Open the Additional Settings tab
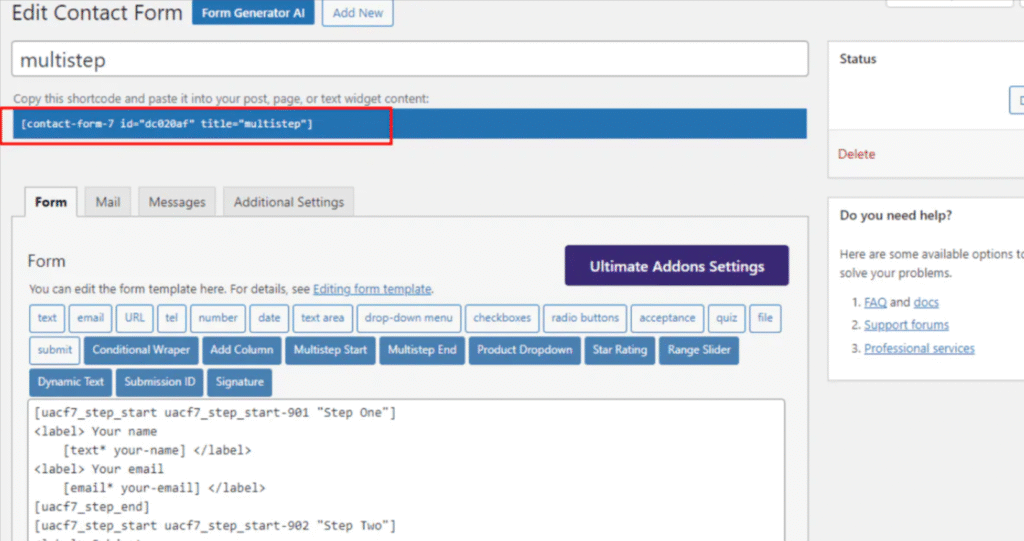This screenshot has height=541, width=1024. [289, 202]
